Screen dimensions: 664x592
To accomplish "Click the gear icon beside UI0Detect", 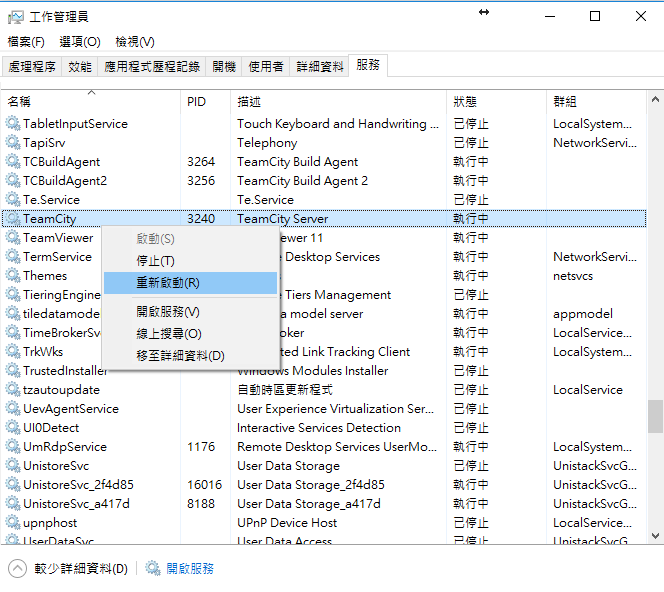I will pyautogui.click(x=13, y=428).
